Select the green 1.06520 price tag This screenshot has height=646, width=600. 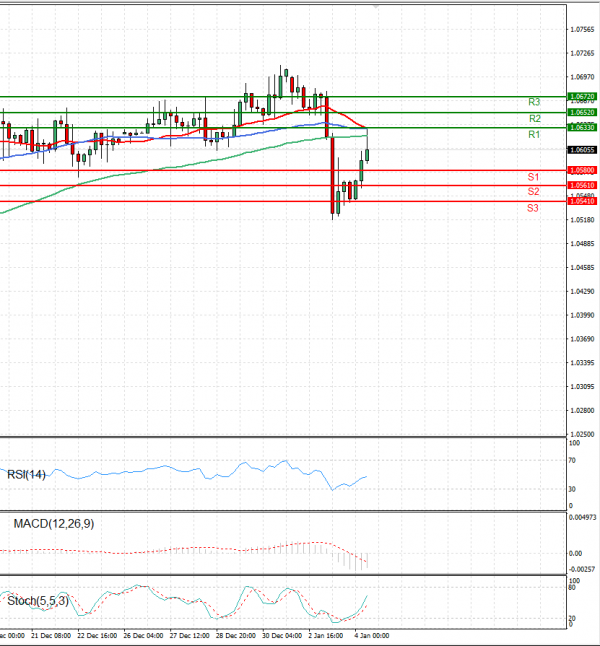tap(582, 112)
